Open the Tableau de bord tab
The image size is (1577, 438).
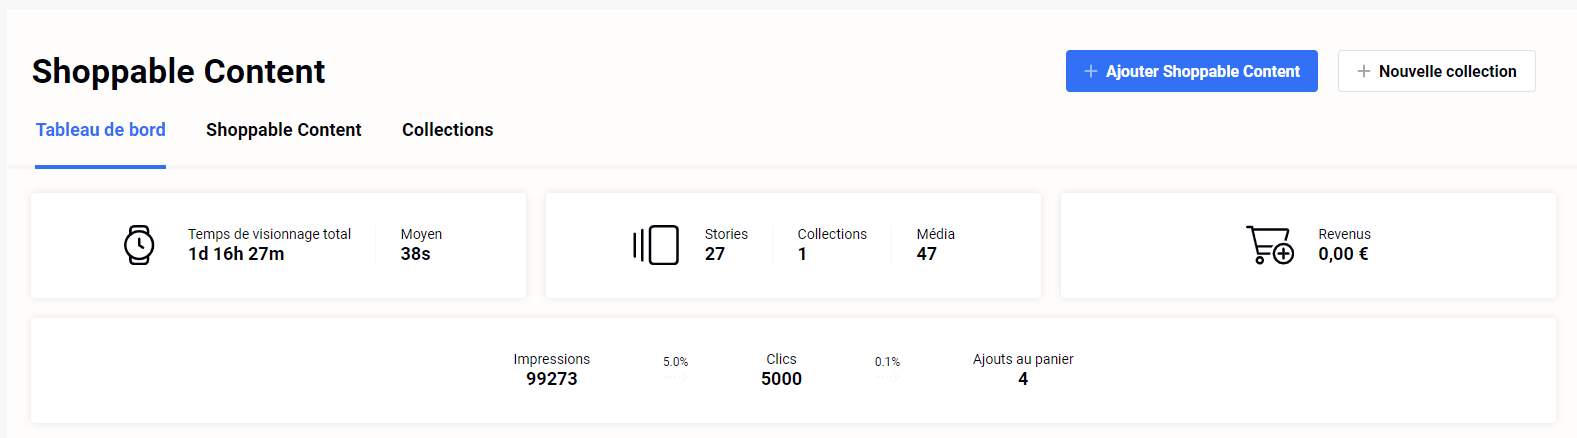coord(101,130)
